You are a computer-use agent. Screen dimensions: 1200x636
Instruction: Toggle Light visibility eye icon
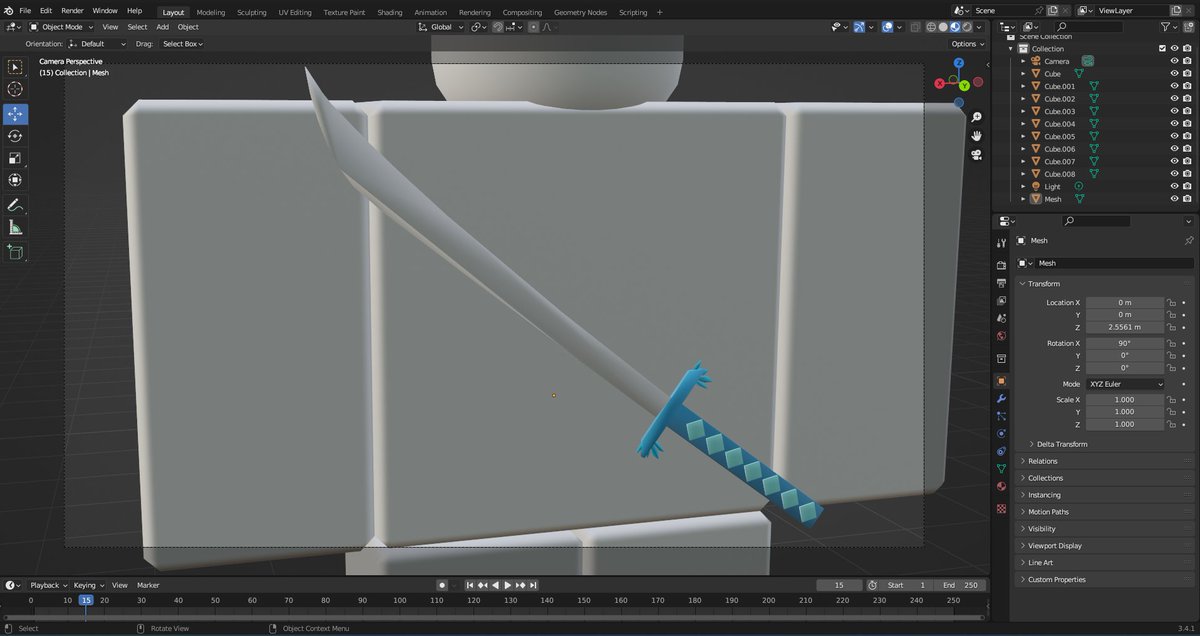pos(1175,186)
